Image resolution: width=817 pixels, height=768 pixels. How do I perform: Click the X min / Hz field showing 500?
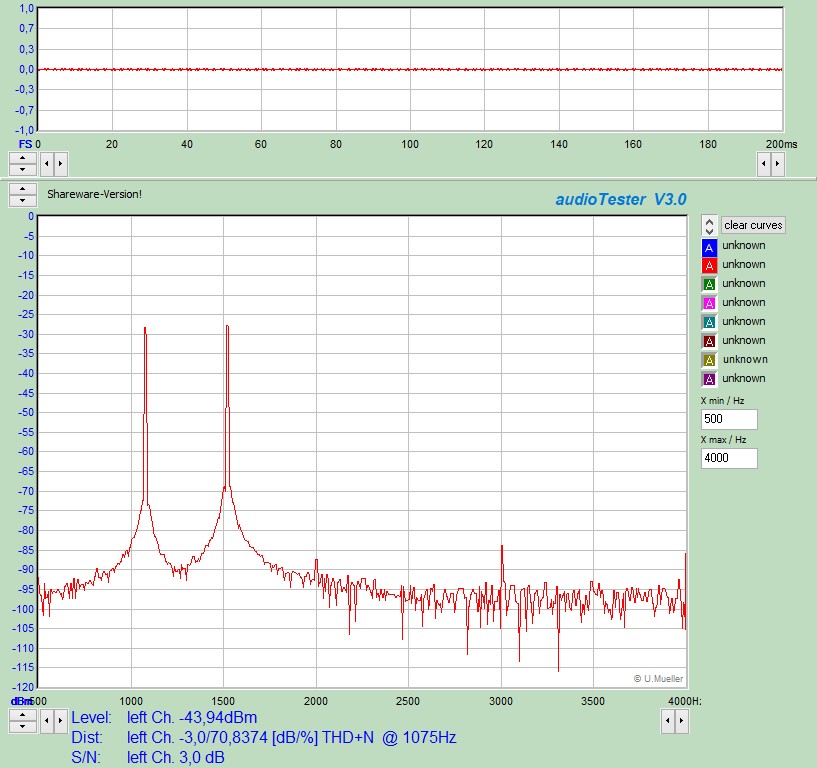click(729, 419)
